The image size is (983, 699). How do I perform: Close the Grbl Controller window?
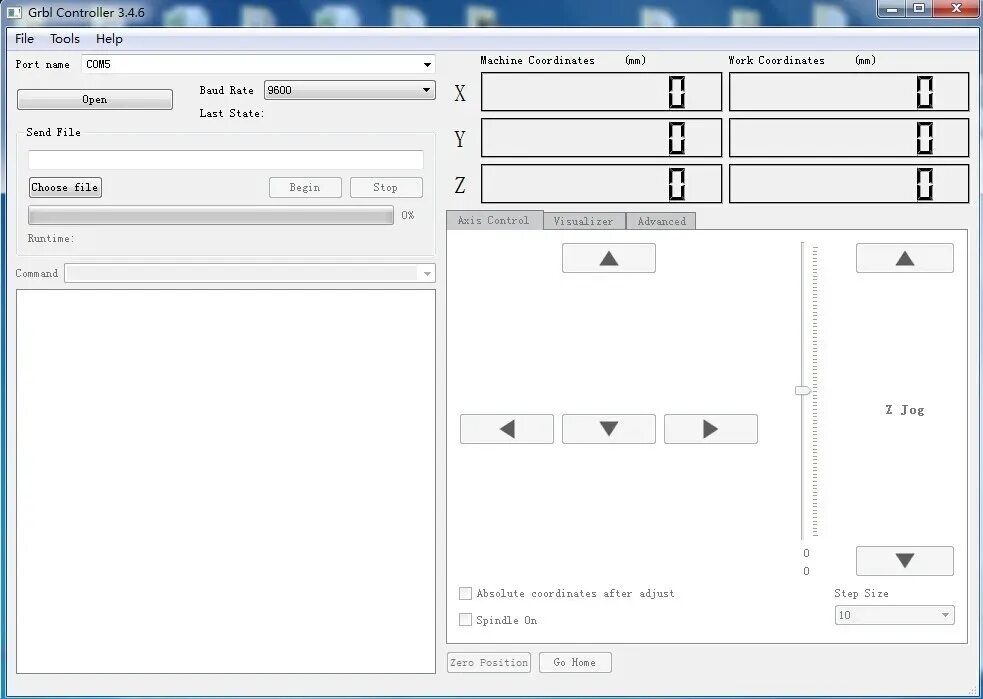957,9
